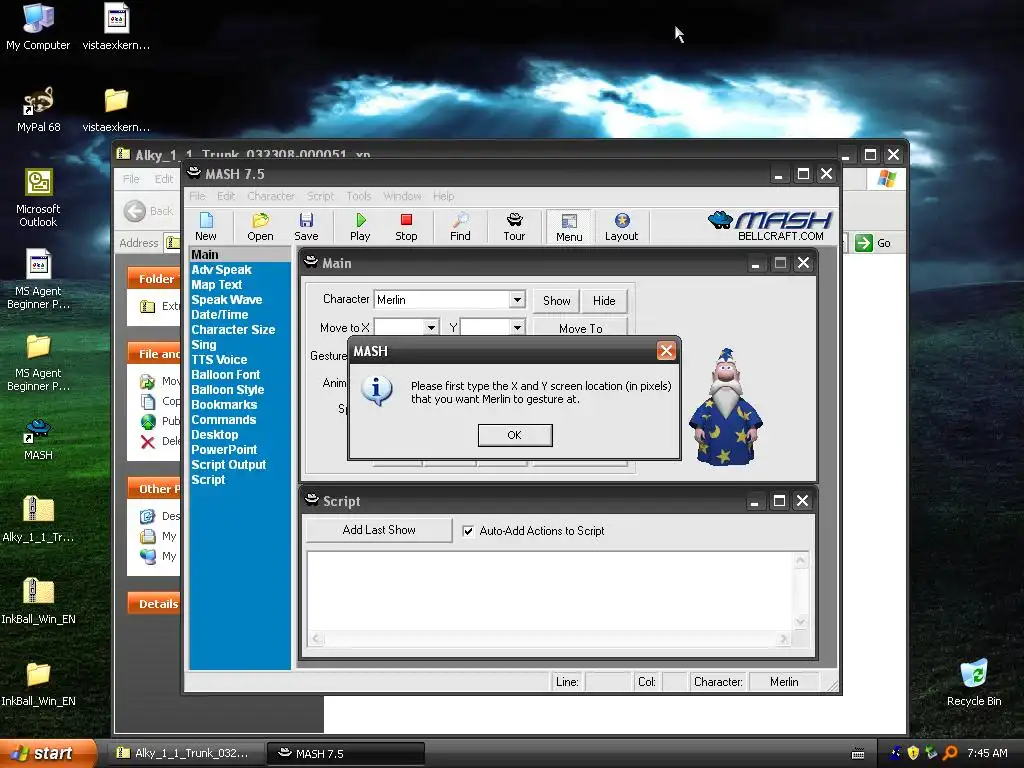Viewport: 1024px width, 768px height.
Task: Click the Back button in Explorer window
Action: pos(149,211)
